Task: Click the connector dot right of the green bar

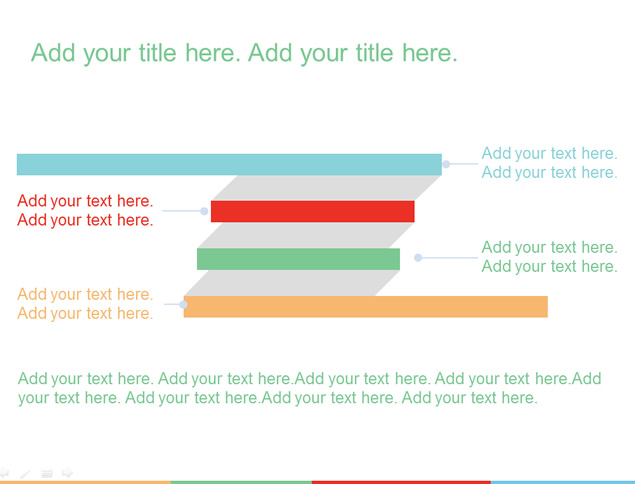Action: [x=418, y=258]
